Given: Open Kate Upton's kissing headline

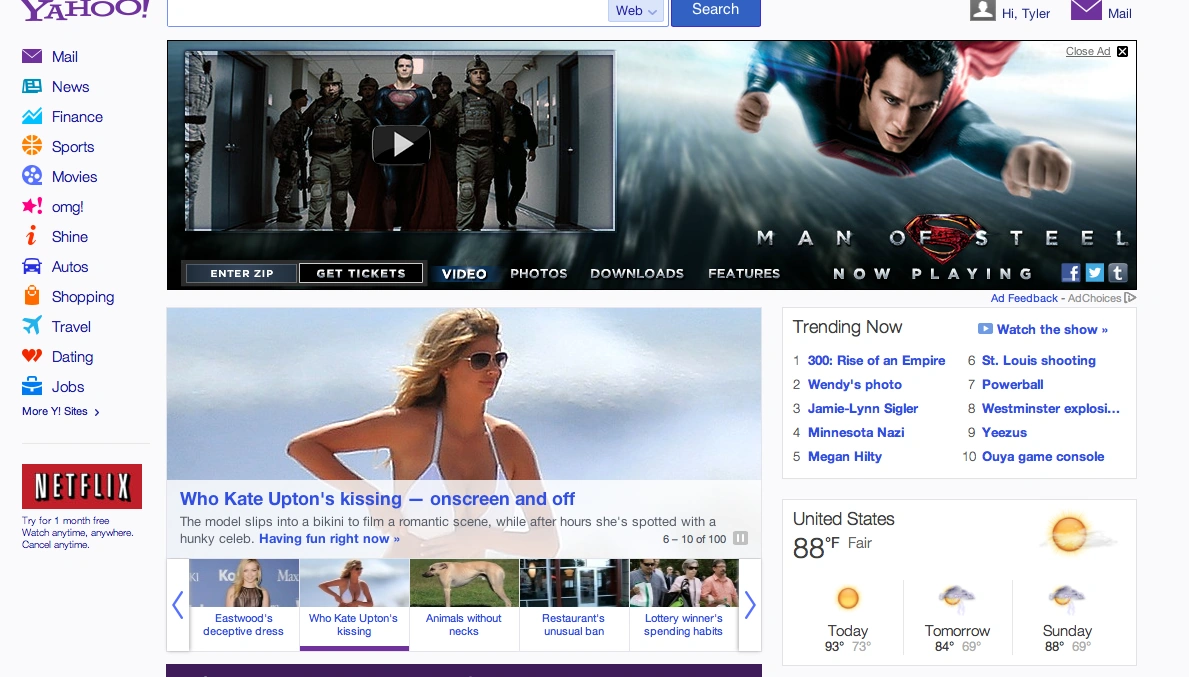Looking at the screenshot, I should [x=377, y=498].
